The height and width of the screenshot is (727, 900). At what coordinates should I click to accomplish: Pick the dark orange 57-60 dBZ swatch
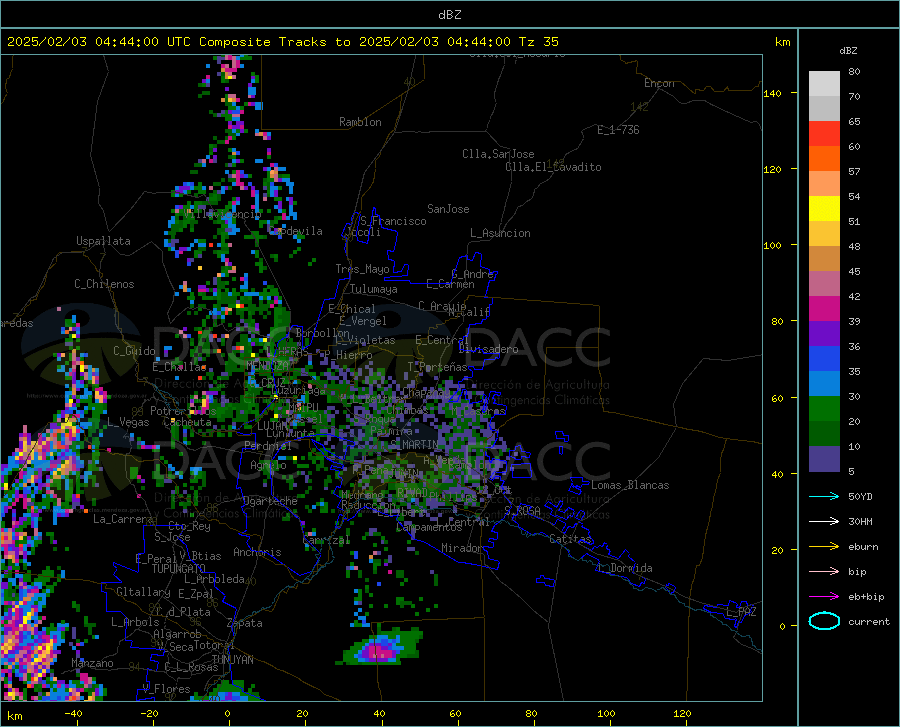824,159
